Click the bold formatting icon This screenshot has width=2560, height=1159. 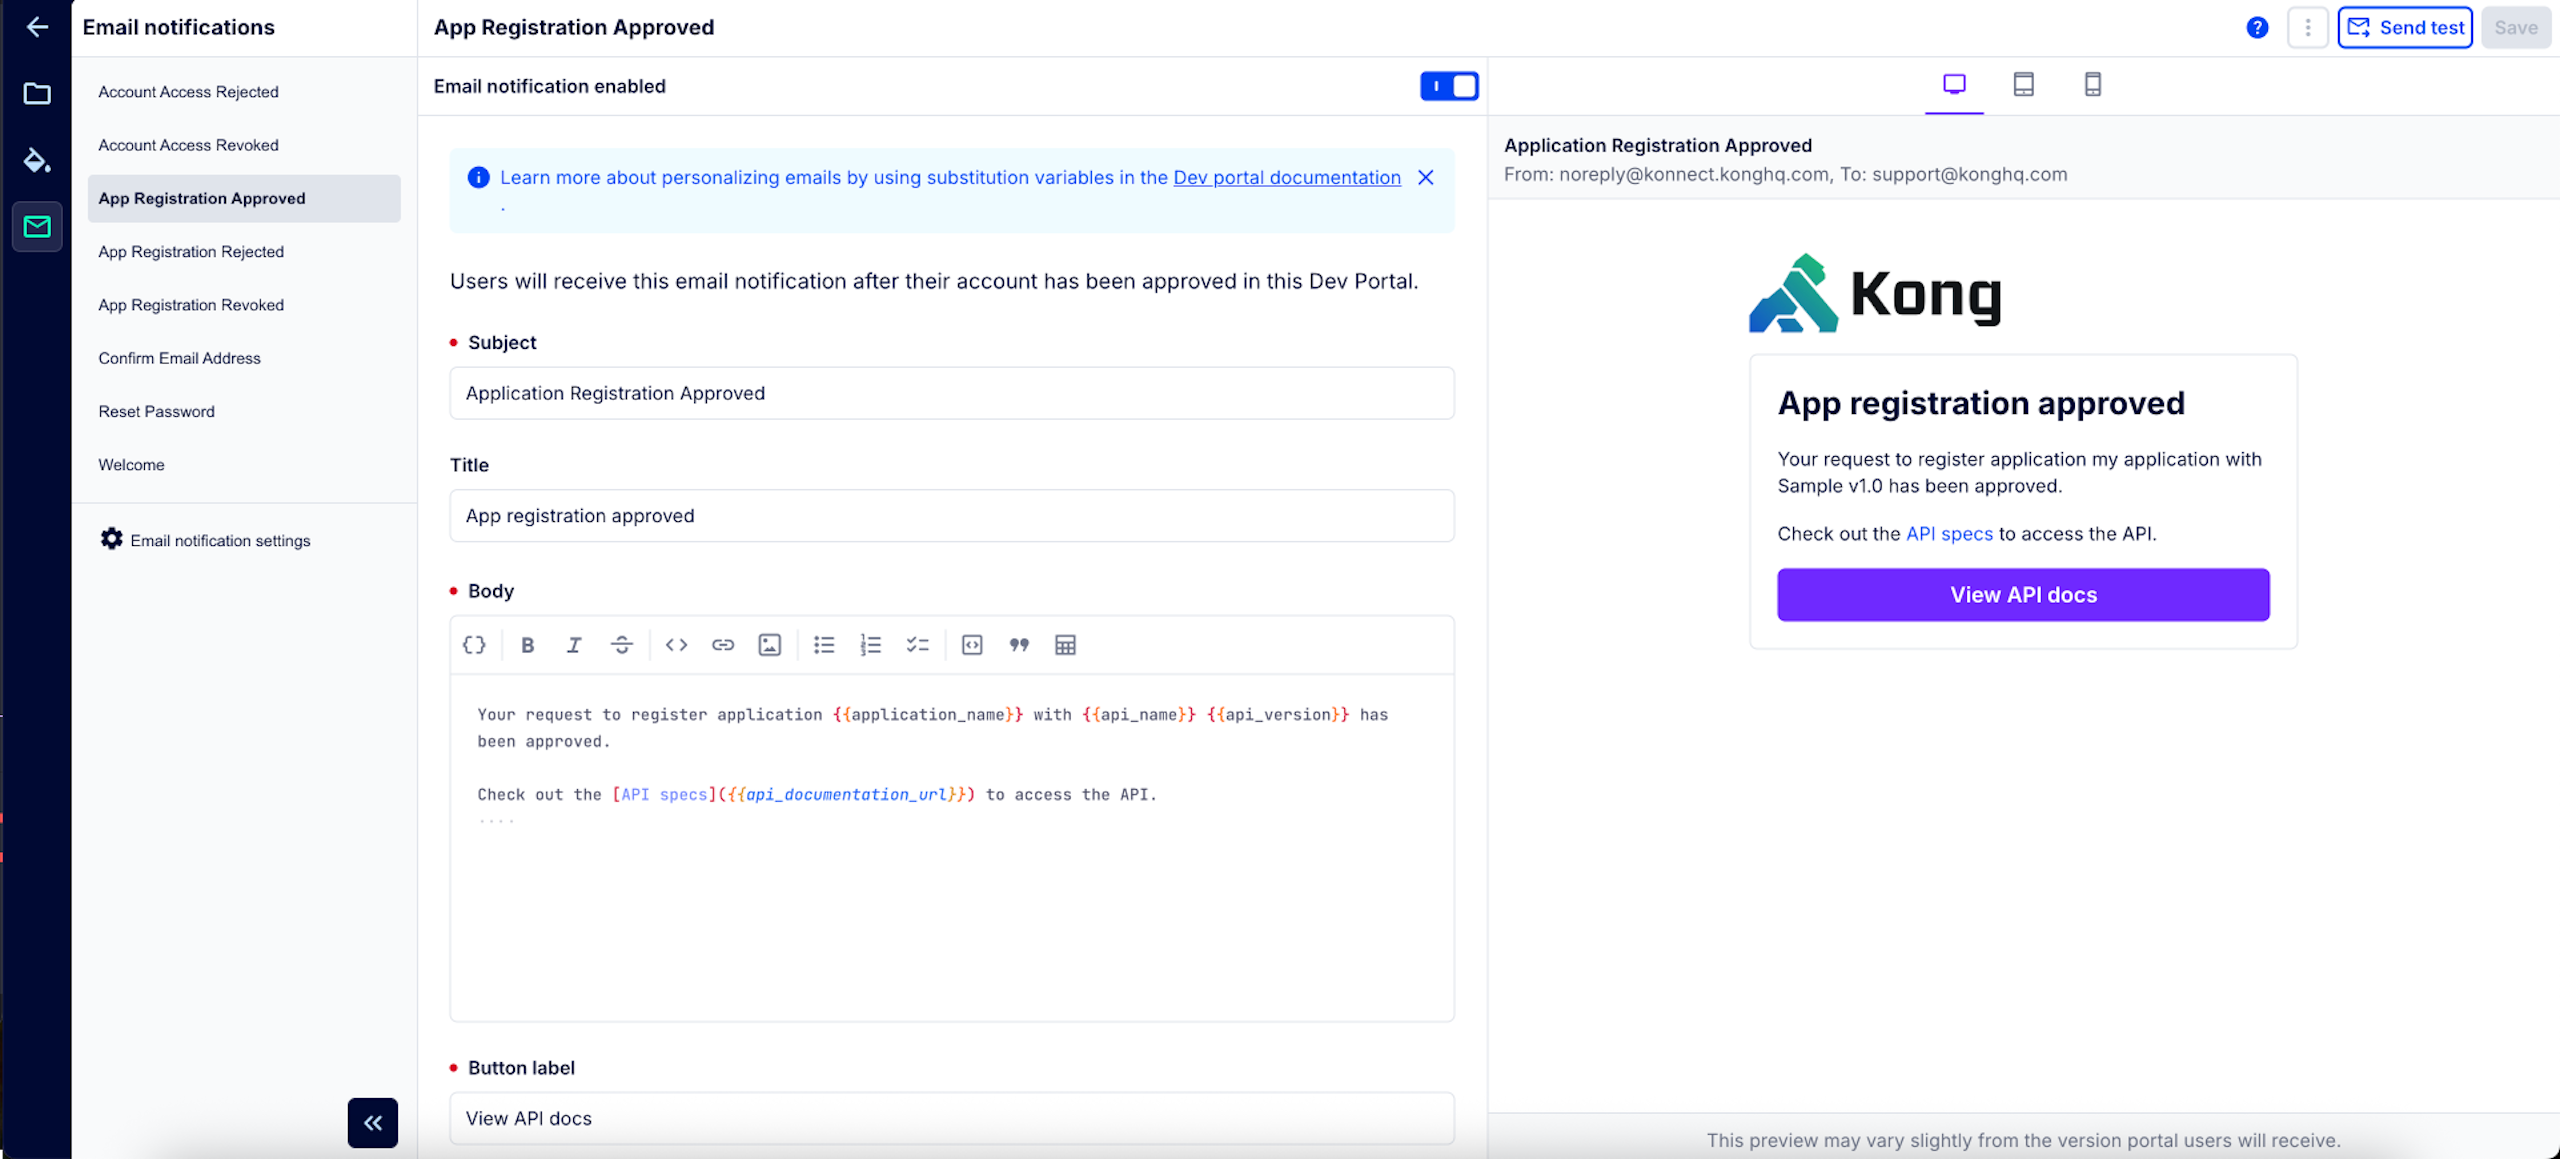pos(528,645)
